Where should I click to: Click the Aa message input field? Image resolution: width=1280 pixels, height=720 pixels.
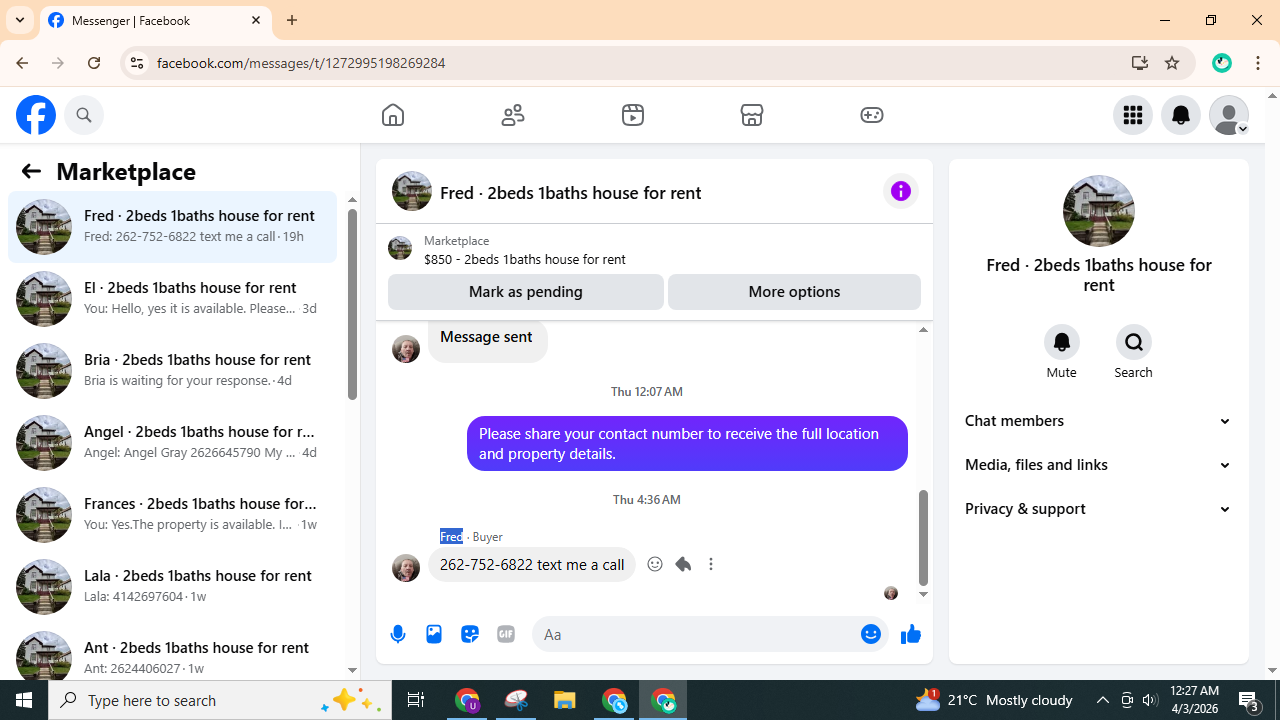point(698,634)
